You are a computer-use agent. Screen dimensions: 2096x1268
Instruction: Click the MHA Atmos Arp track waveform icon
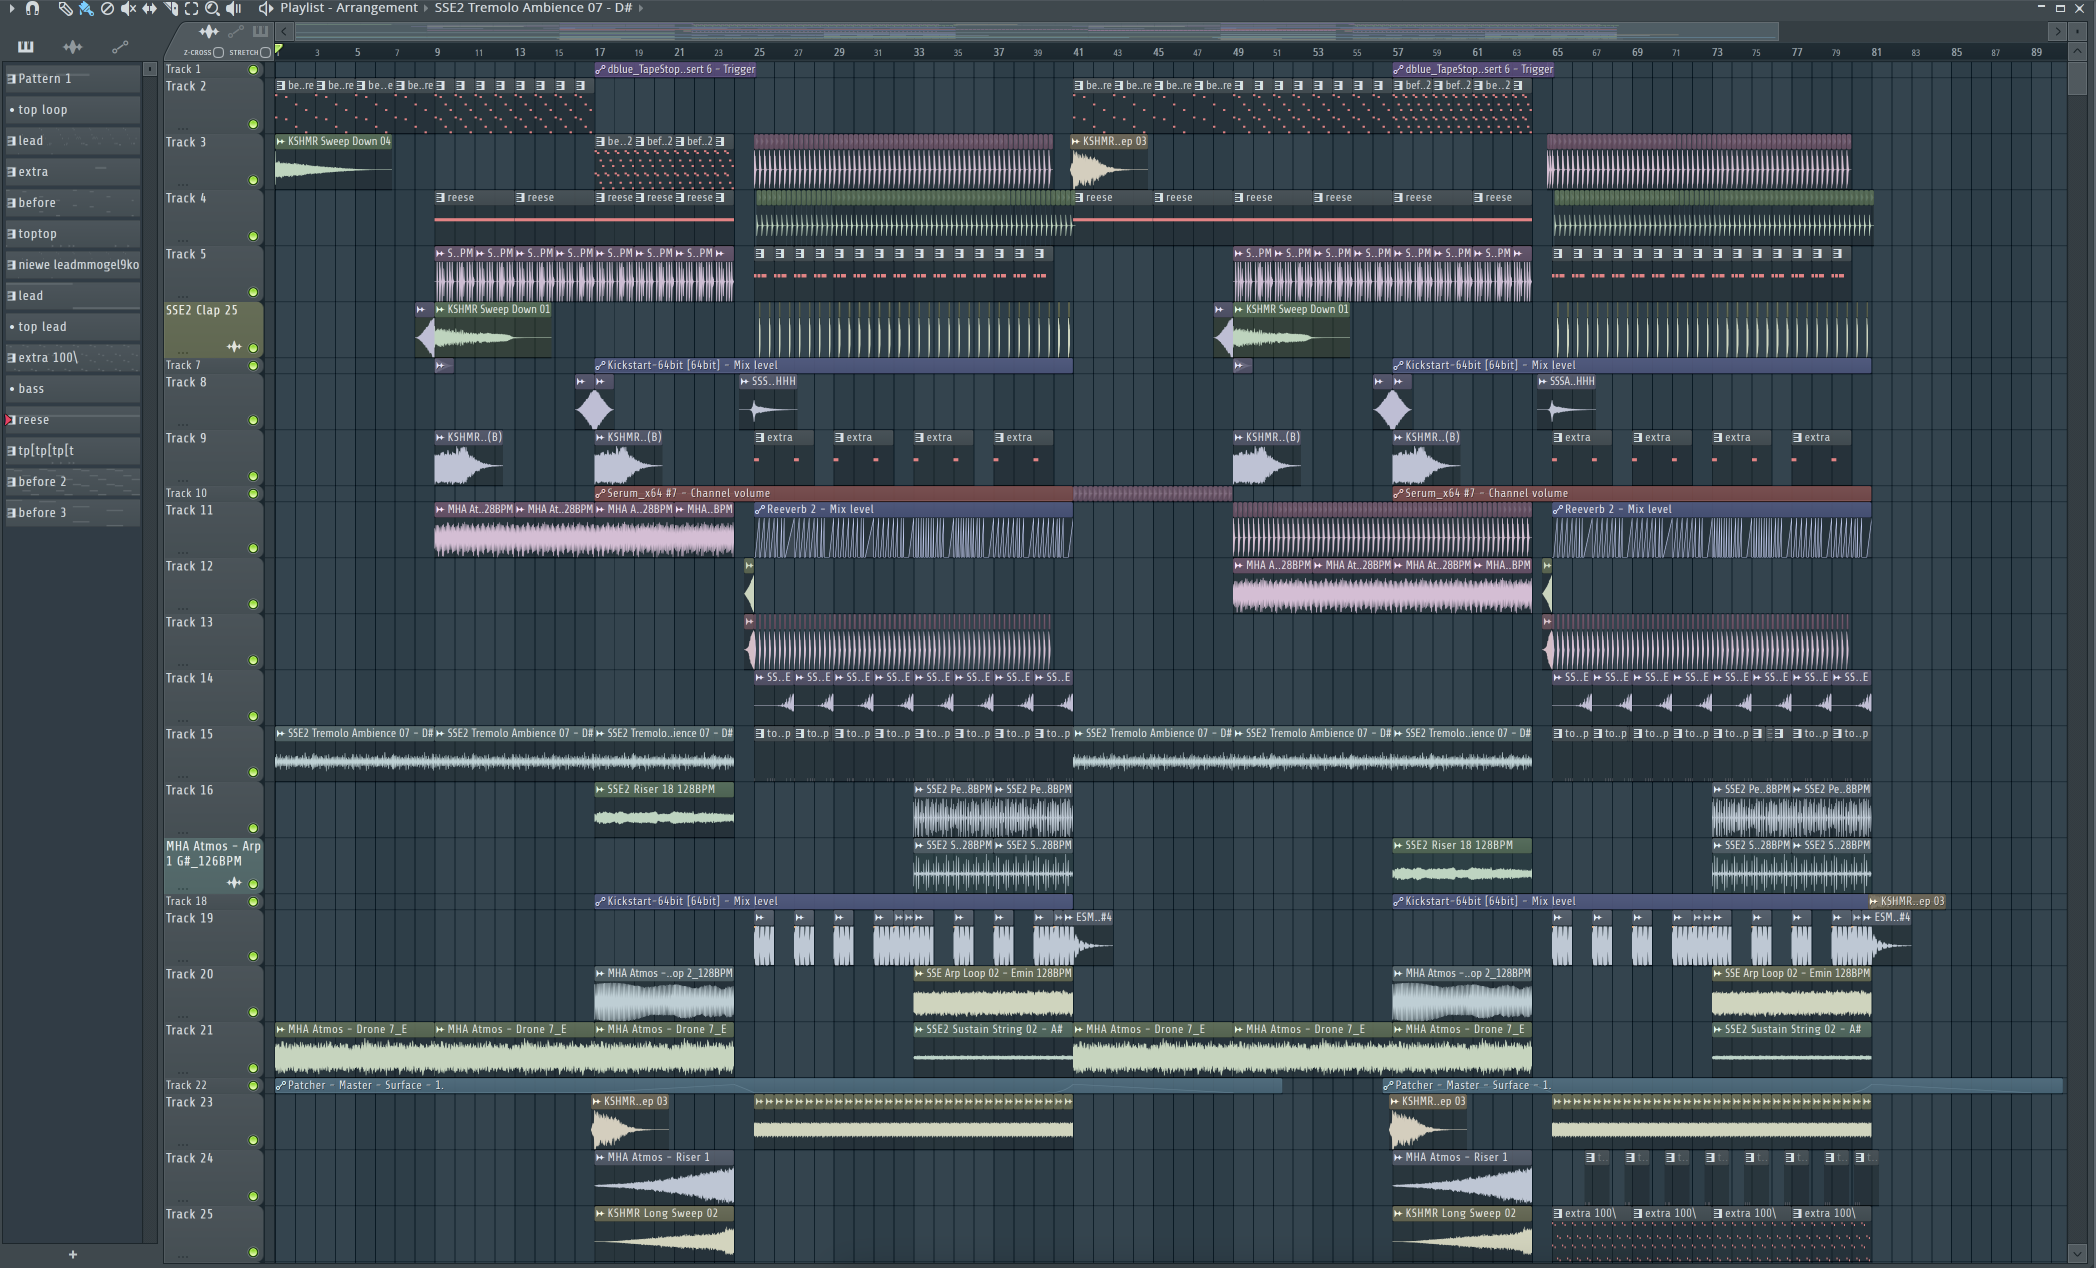234,883
